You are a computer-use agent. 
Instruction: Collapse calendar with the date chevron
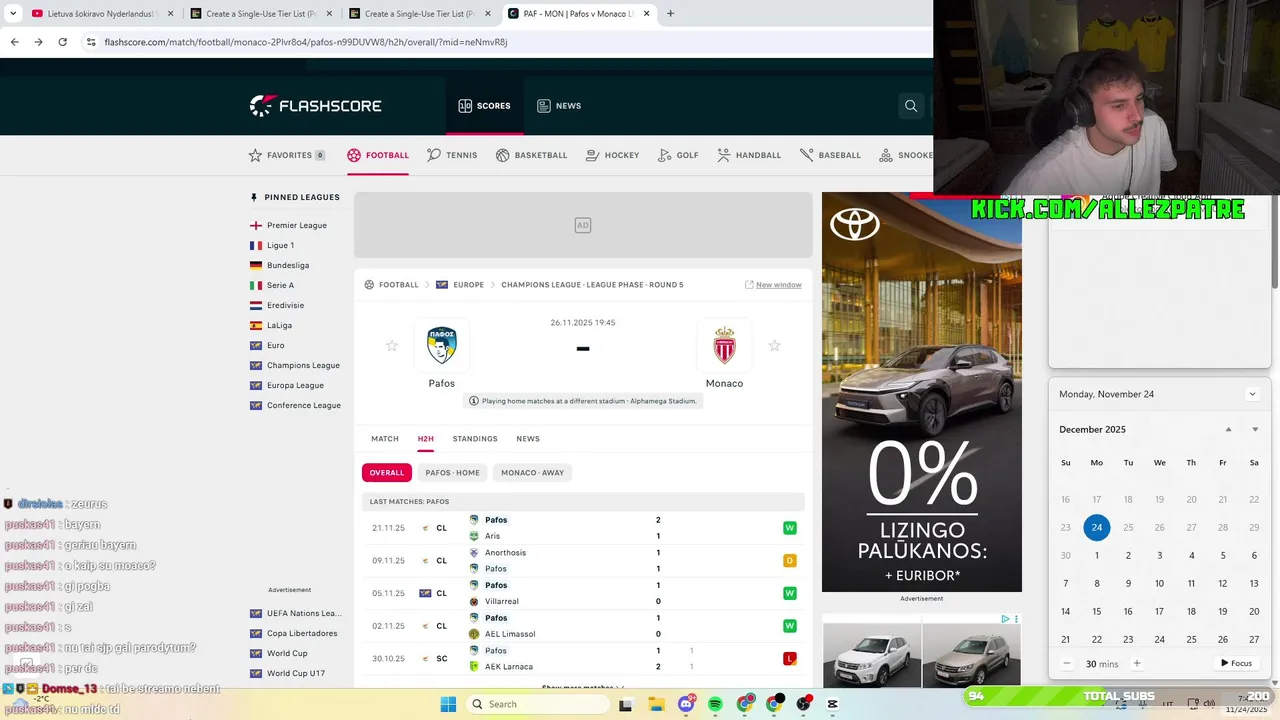[x=1252, y=394]
